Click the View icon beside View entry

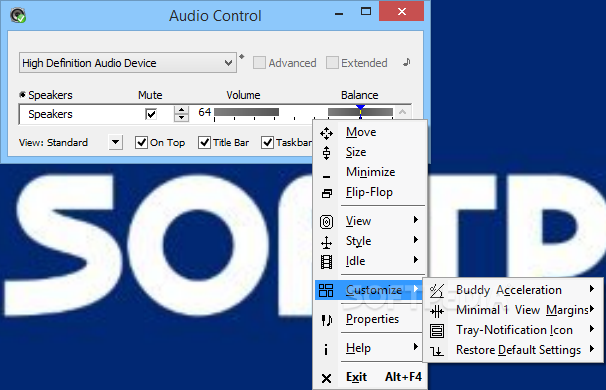[327, 222]
